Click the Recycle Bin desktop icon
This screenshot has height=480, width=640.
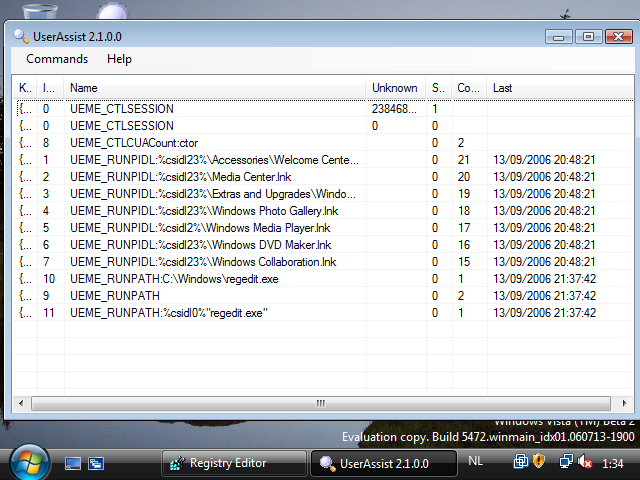[x=39, y=12]
